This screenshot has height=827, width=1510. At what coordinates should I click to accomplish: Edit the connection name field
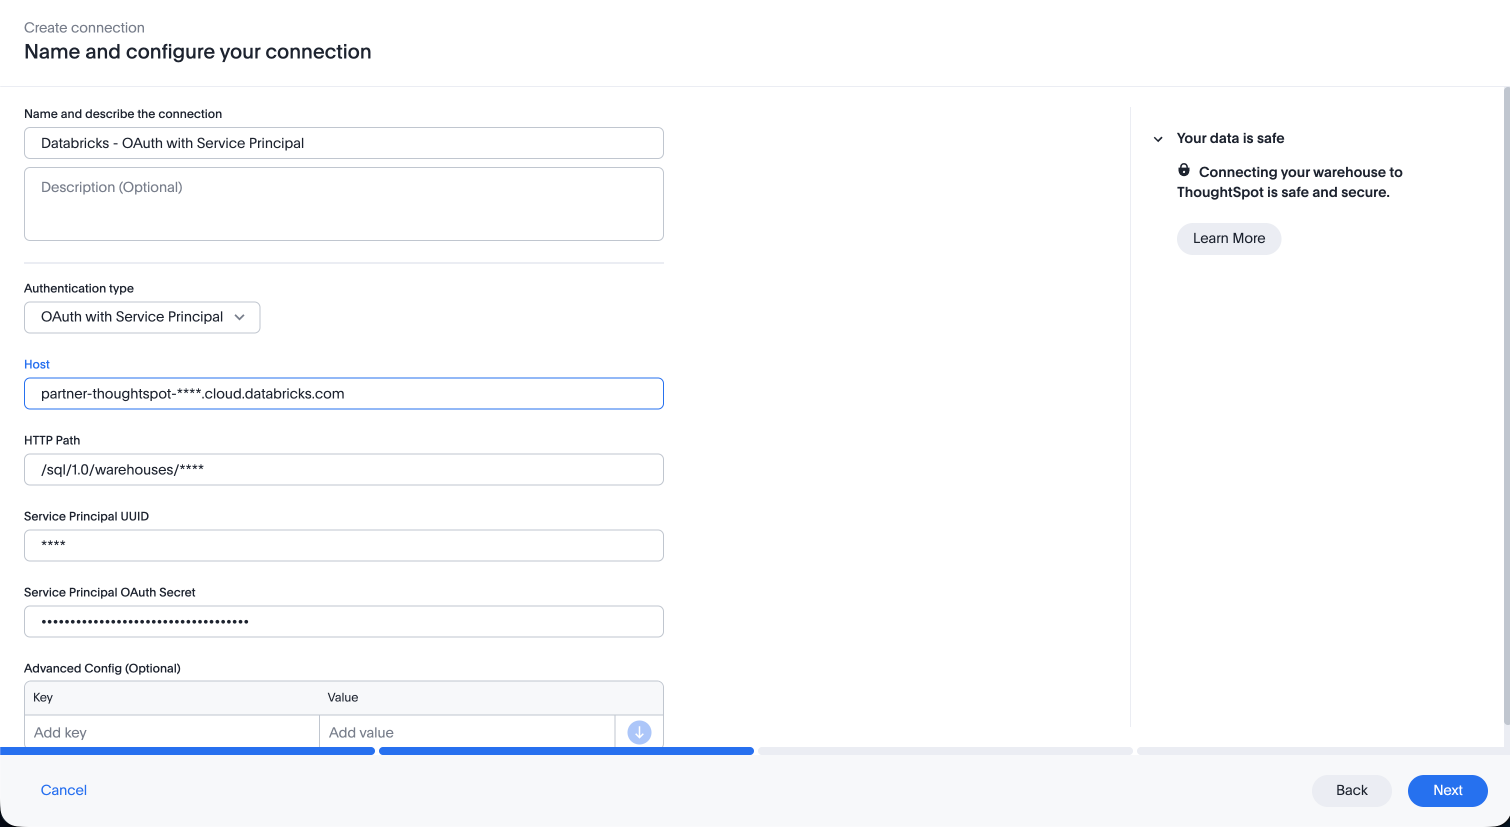pos(344,143)
